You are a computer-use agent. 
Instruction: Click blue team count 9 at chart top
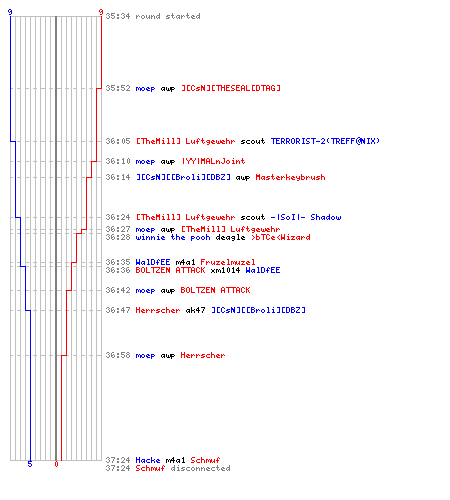click(x=10, y=12)
